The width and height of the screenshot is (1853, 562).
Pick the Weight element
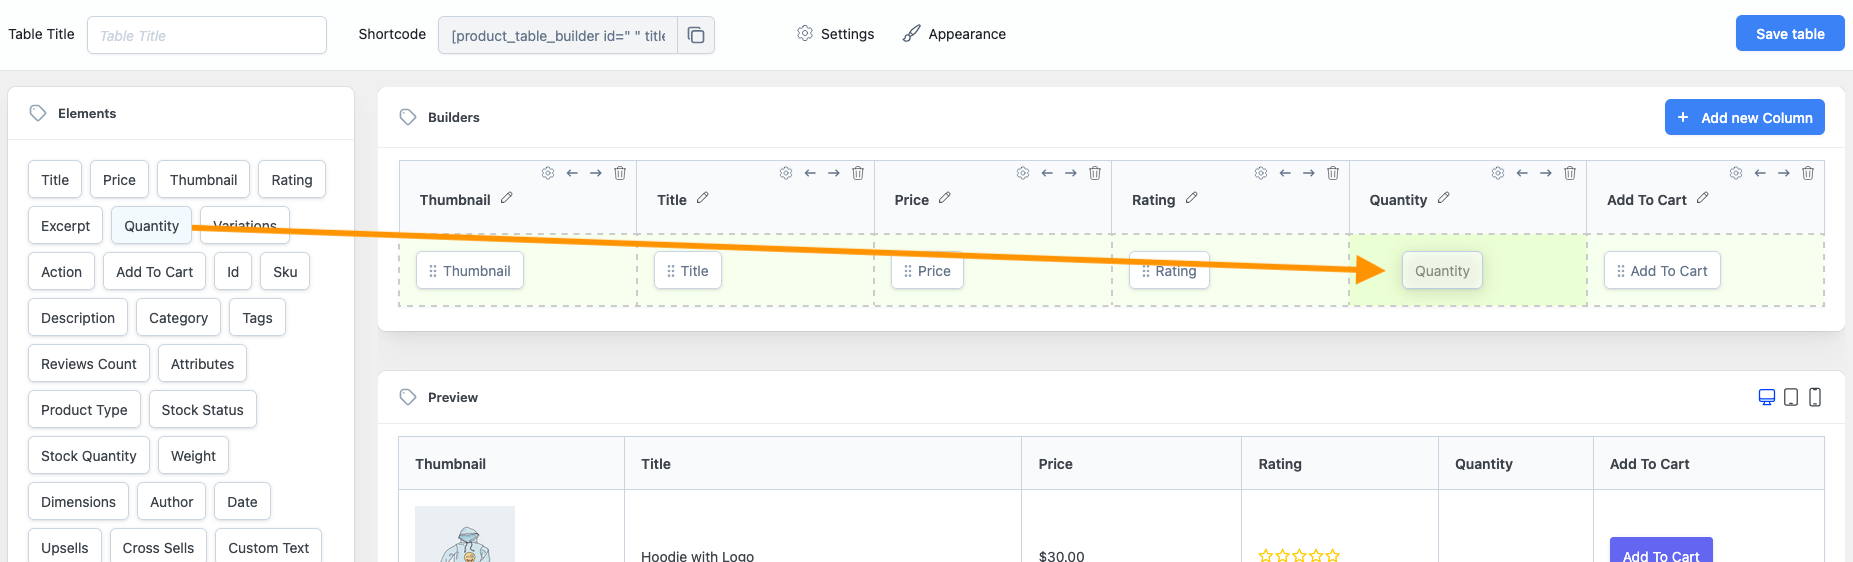tap(193, 456)
